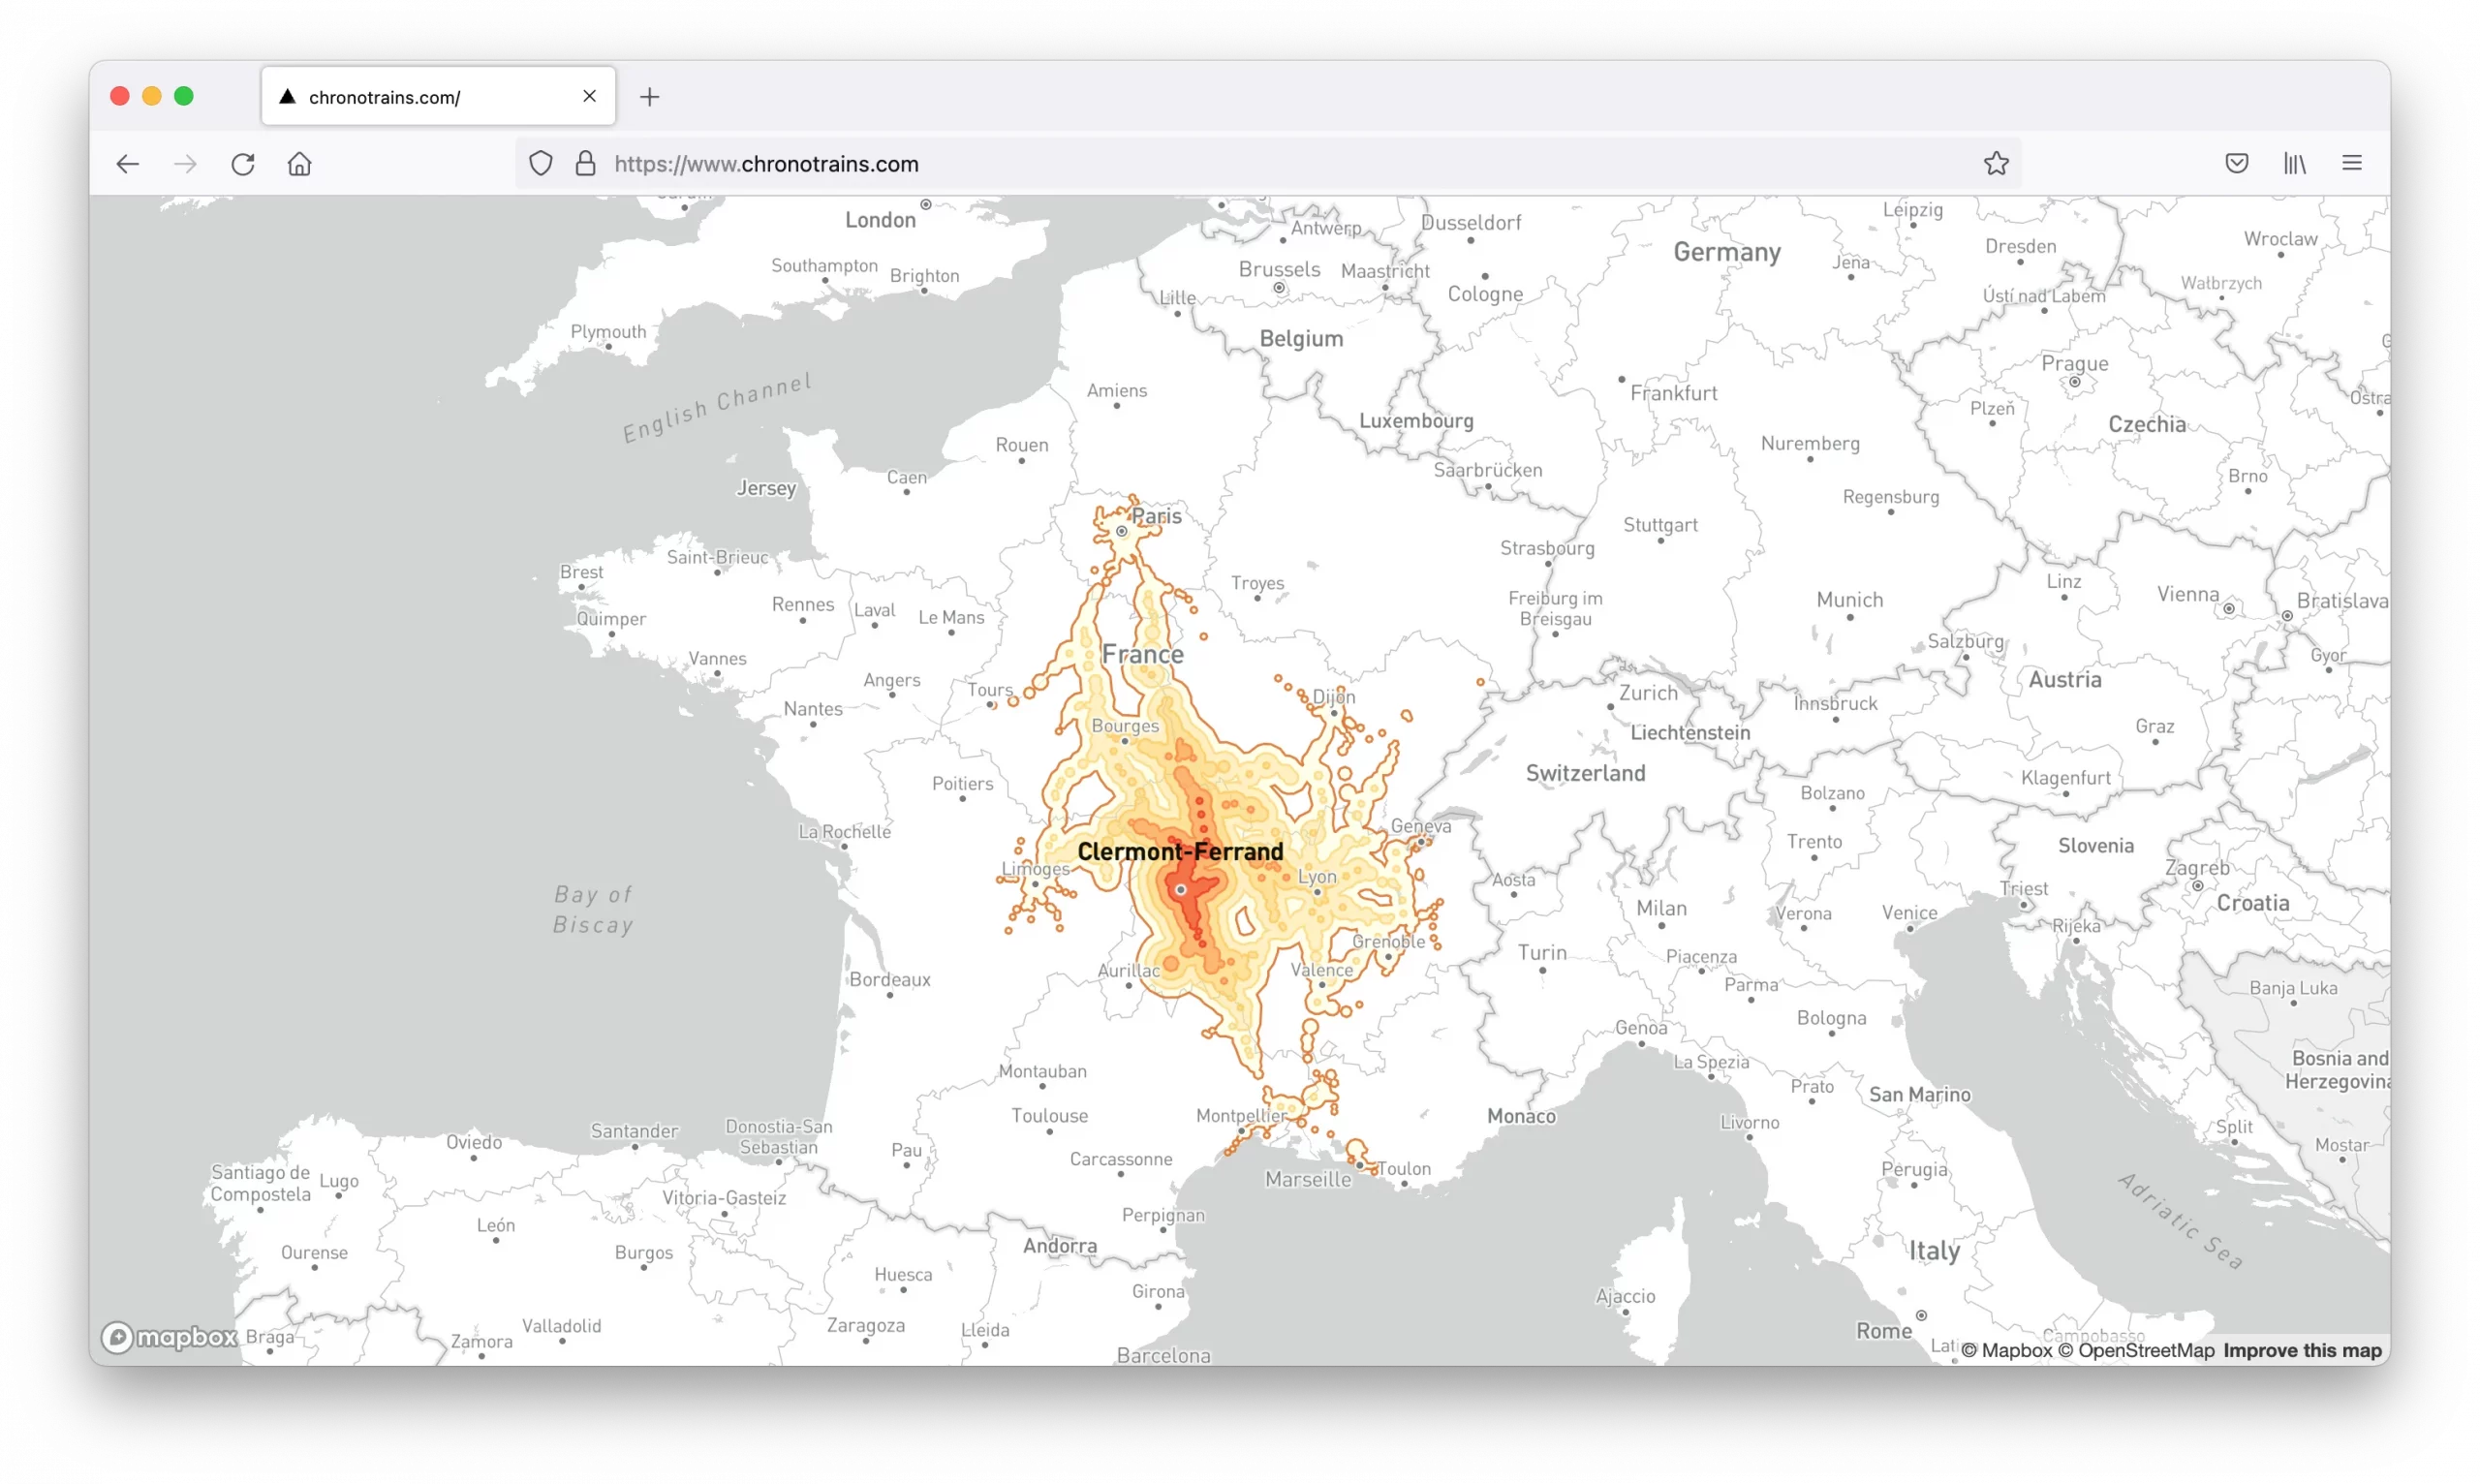2480x1484 pixels.
Task: Click the Toulouse label
Action: click(x=1049, y=1115)
